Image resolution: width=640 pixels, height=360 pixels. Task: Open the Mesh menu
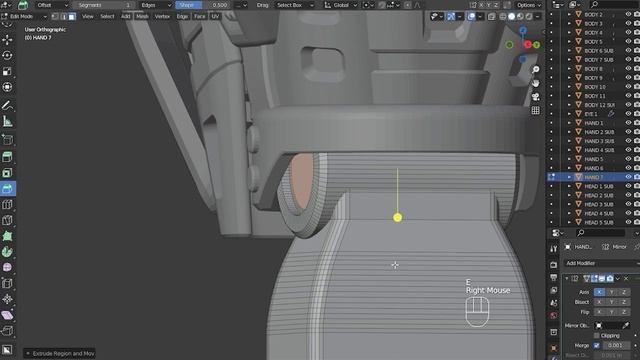142,17
